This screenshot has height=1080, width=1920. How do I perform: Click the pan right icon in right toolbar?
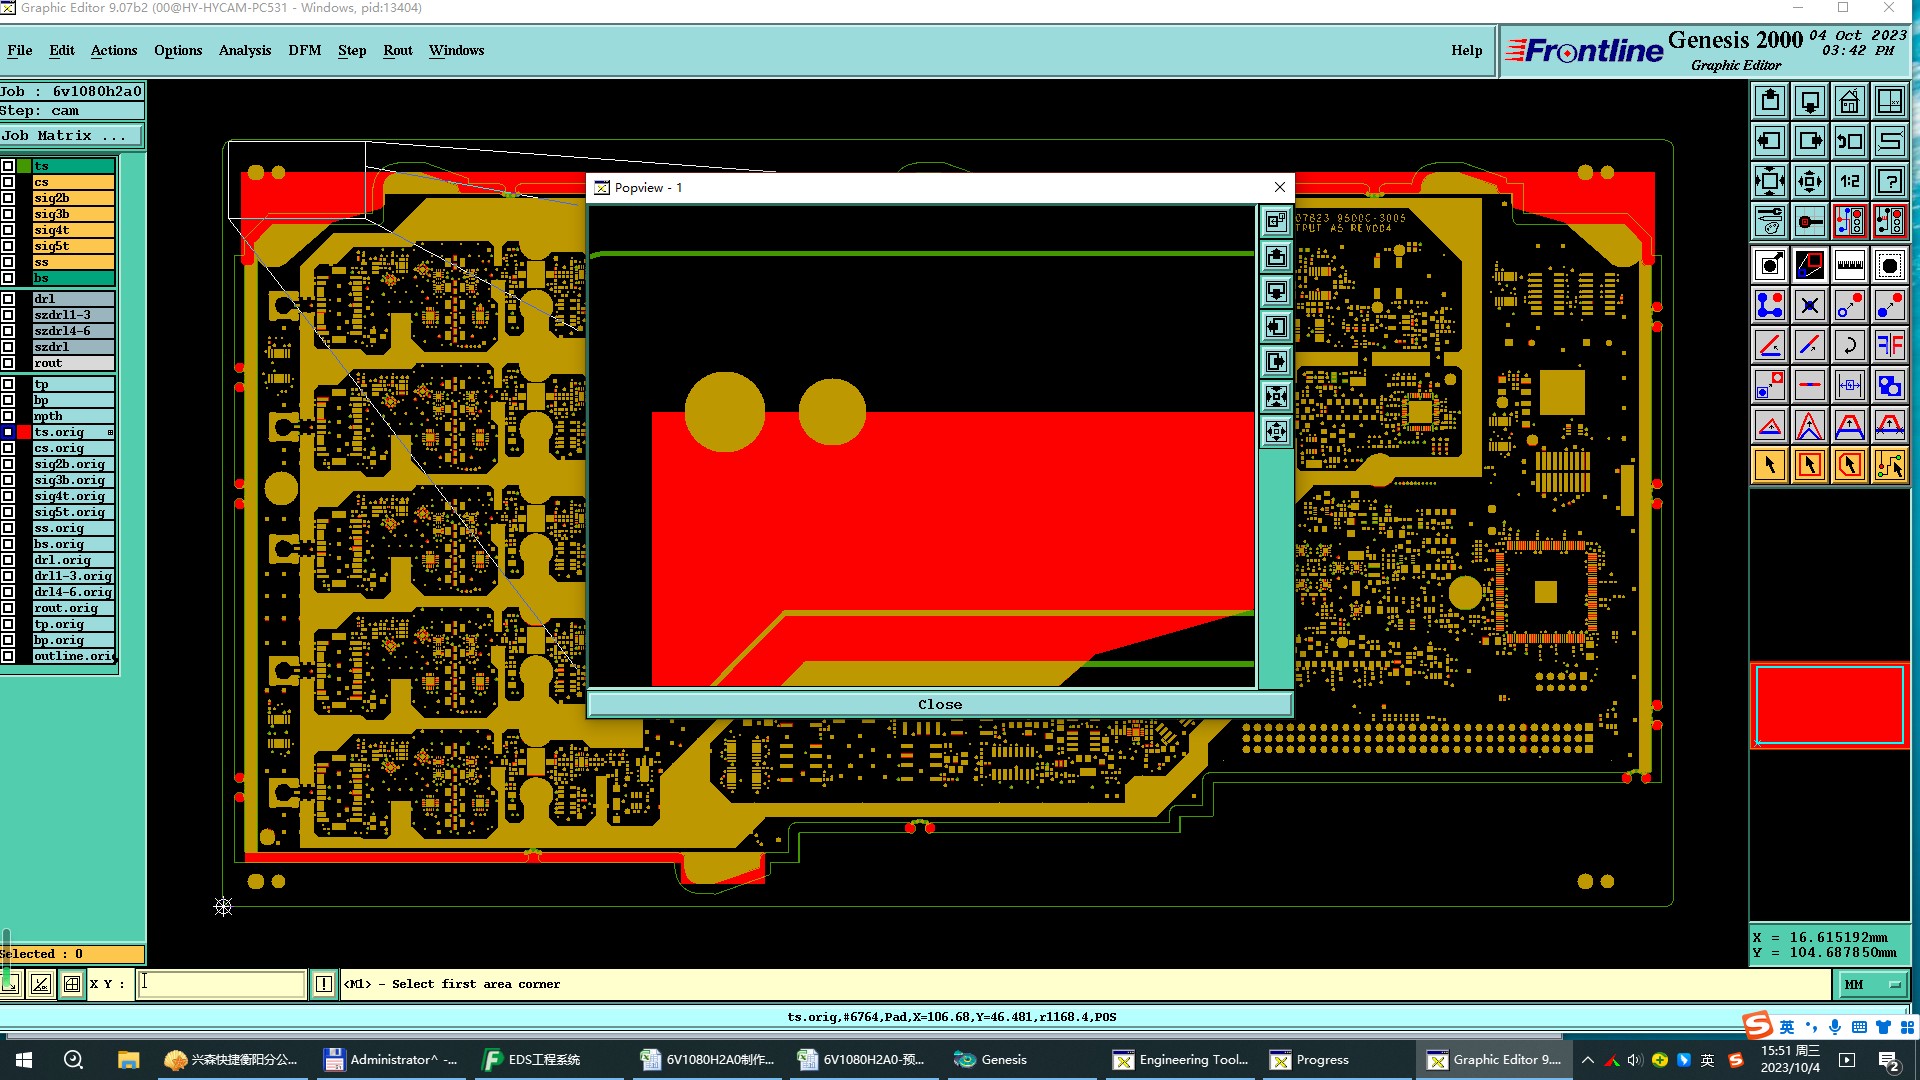1810,141
